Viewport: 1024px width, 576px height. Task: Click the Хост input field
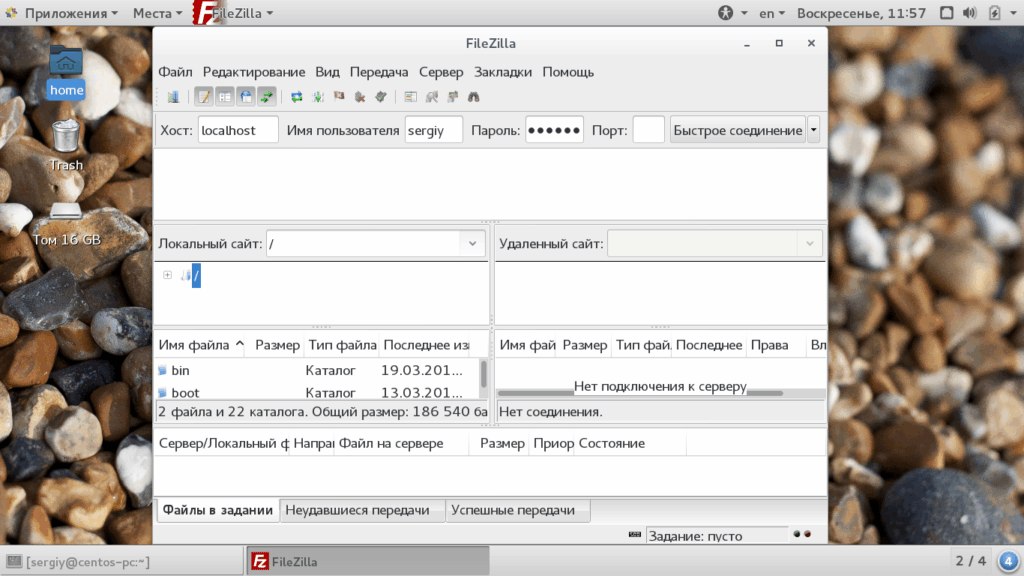[x=238, y=130]
